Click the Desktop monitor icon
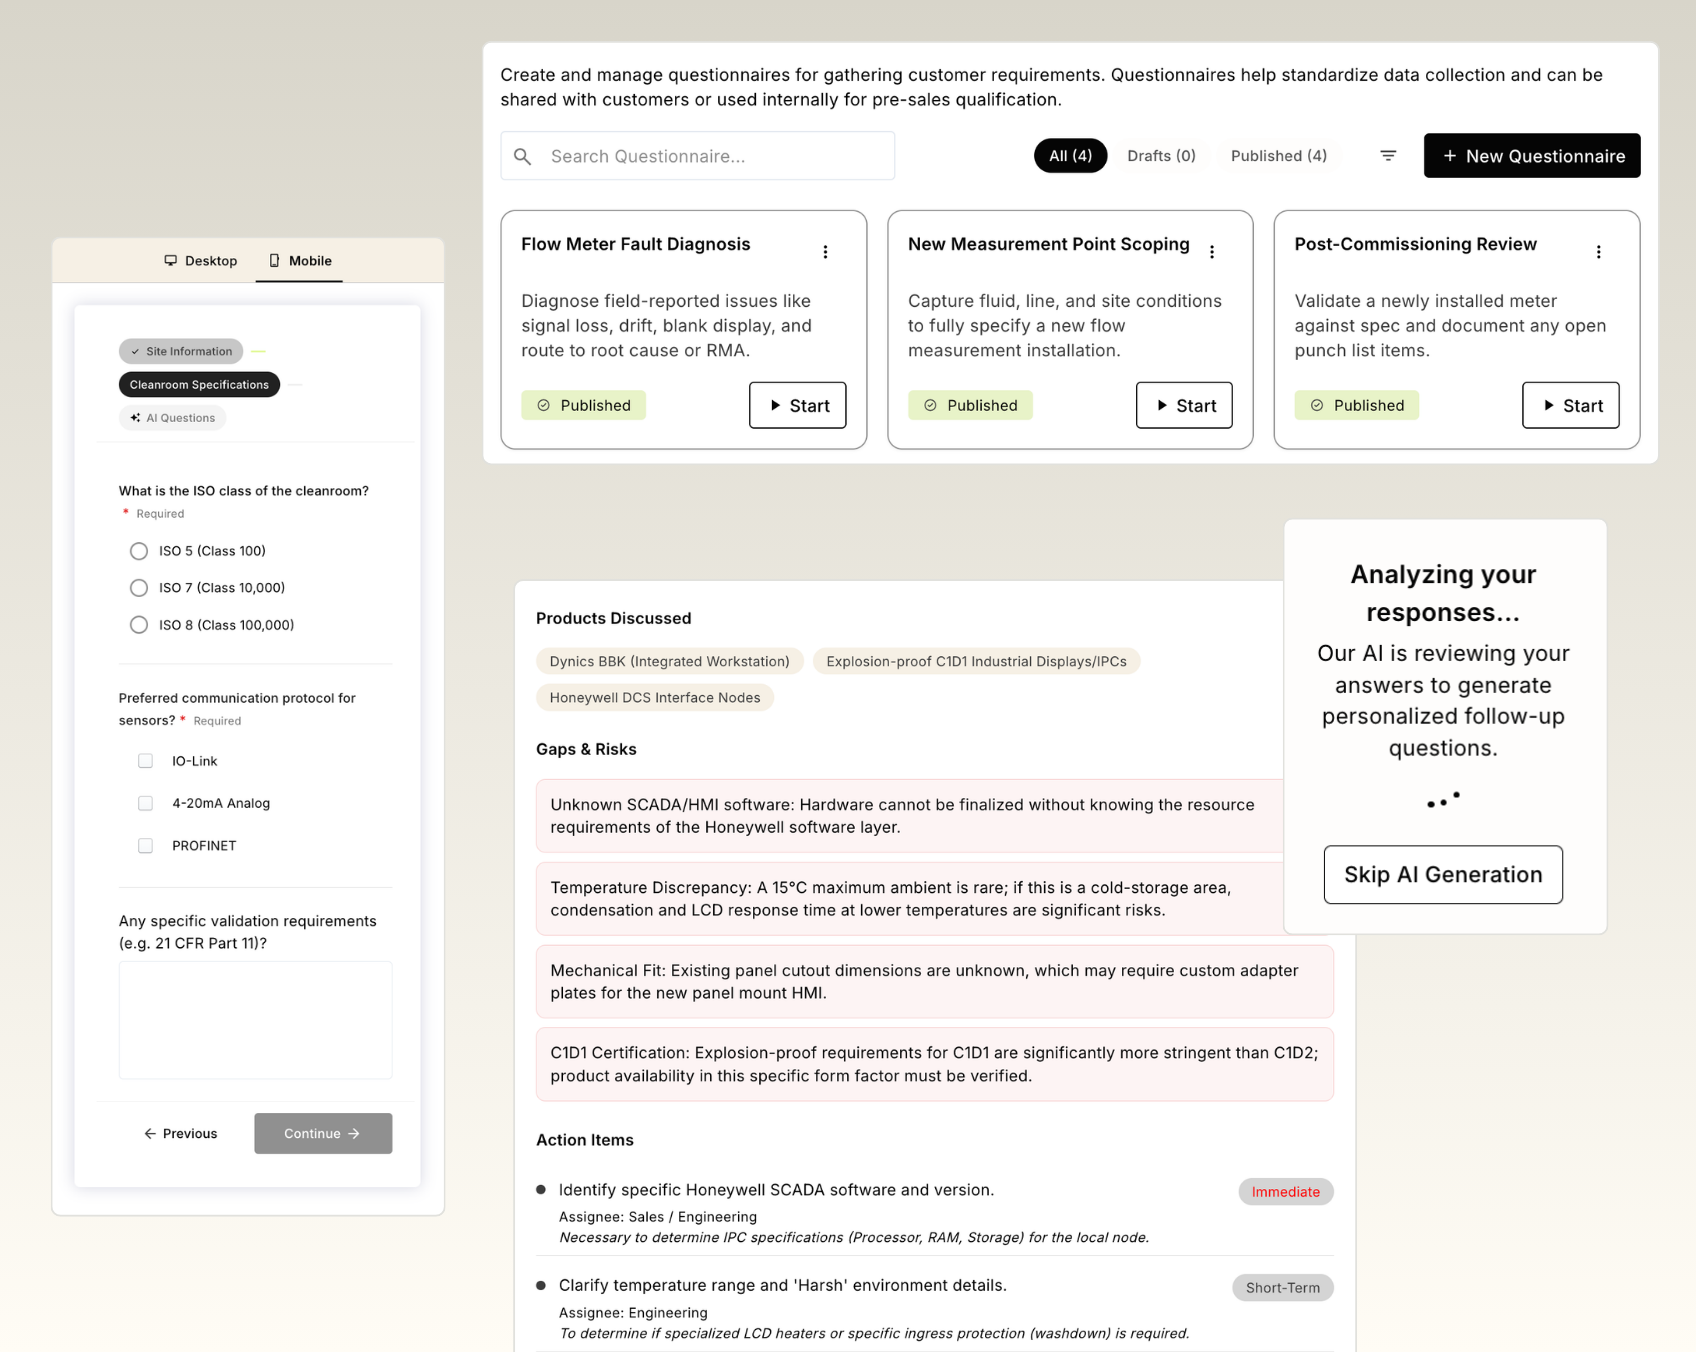This screenshot has width=1696, height=1352. (x=171, y=260)
